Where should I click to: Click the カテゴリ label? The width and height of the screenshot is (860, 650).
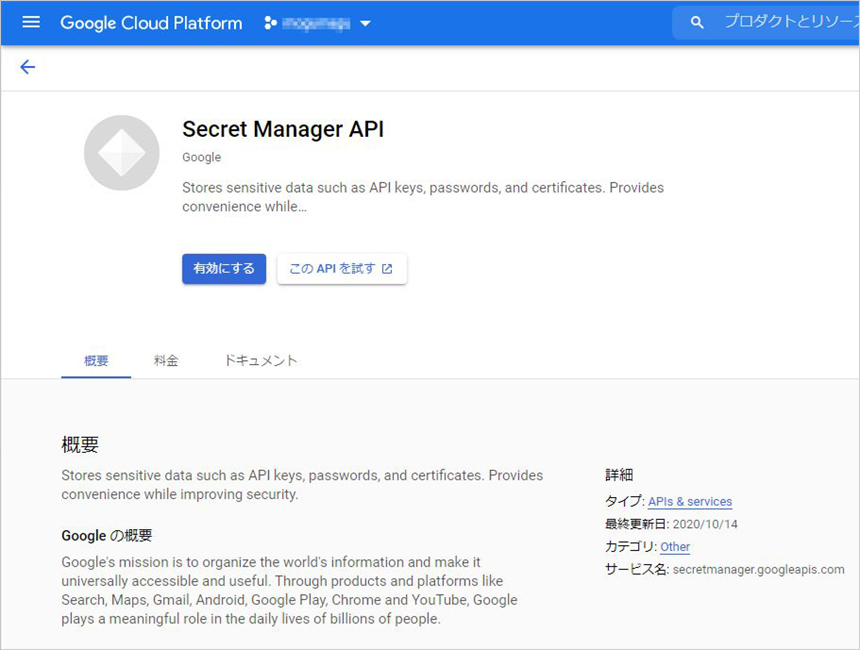631,547
